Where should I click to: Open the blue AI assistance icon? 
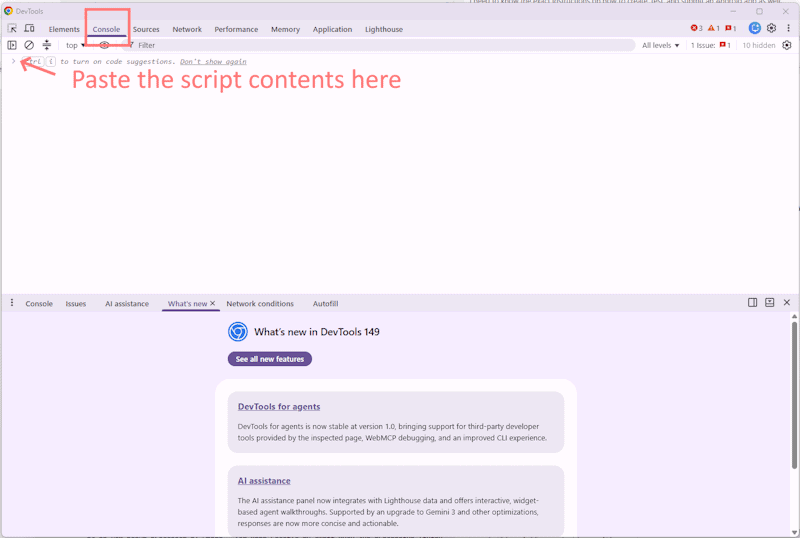(x=755, y=28)
